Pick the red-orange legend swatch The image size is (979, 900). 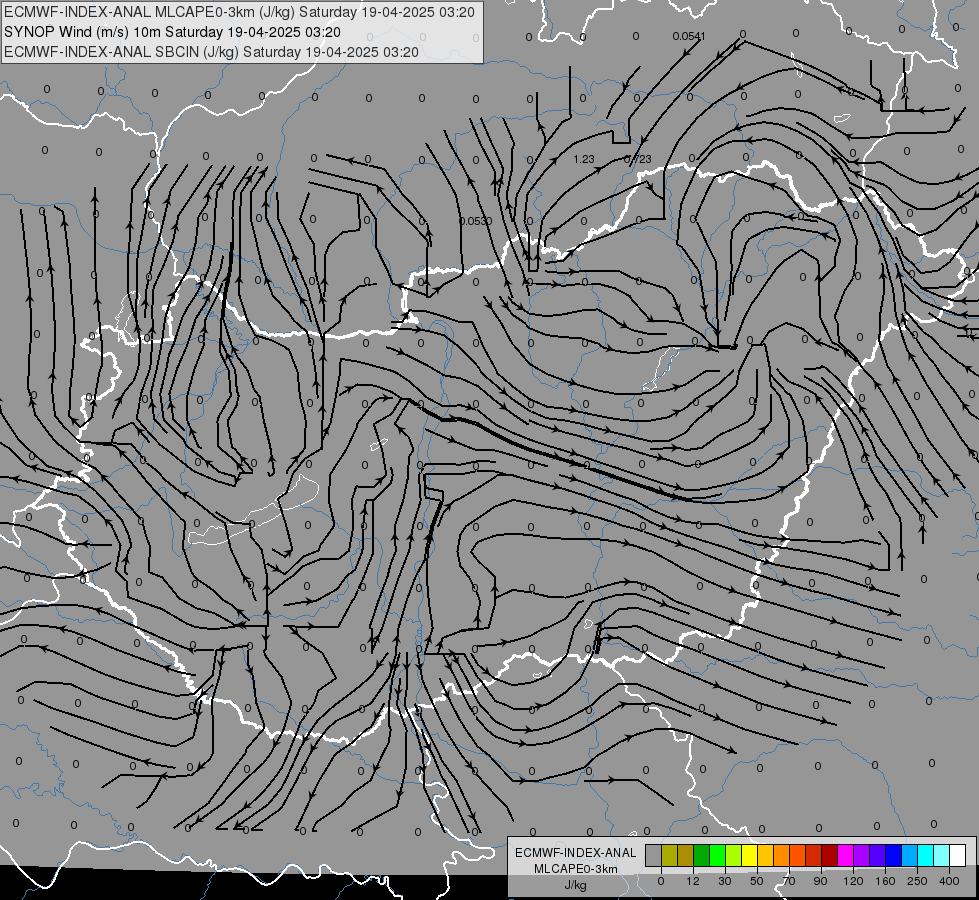tap(797, 855)
